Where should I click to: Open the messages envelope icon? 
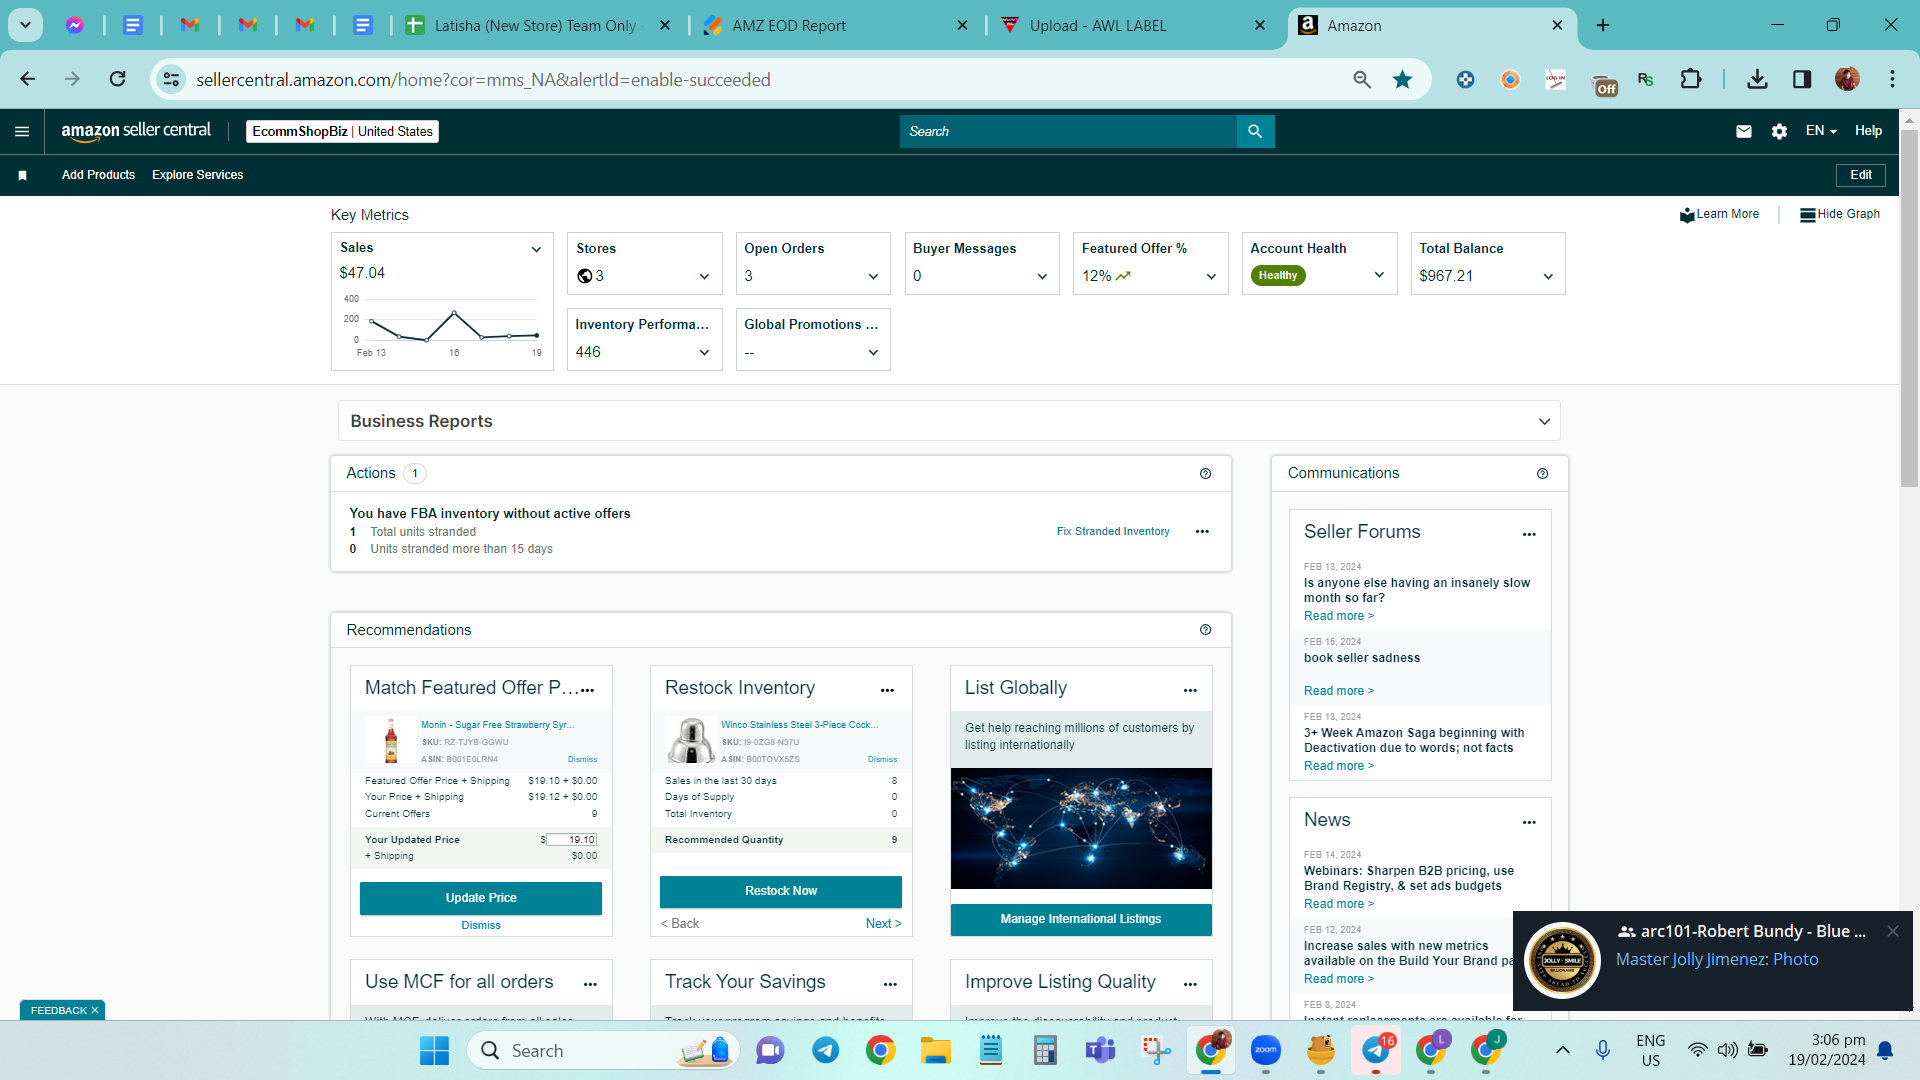[x=1744, y=131]
